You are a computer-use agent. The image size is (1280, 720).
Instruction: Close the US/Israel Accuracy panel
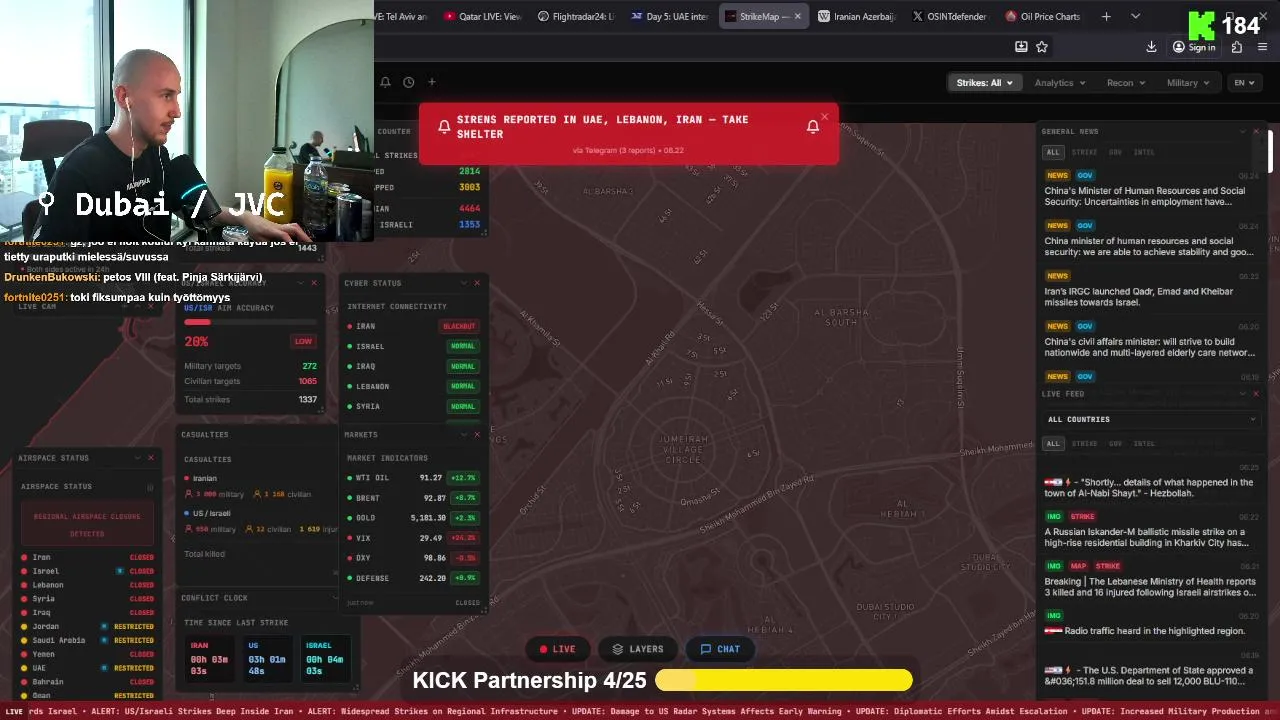(x=313, y=283)
